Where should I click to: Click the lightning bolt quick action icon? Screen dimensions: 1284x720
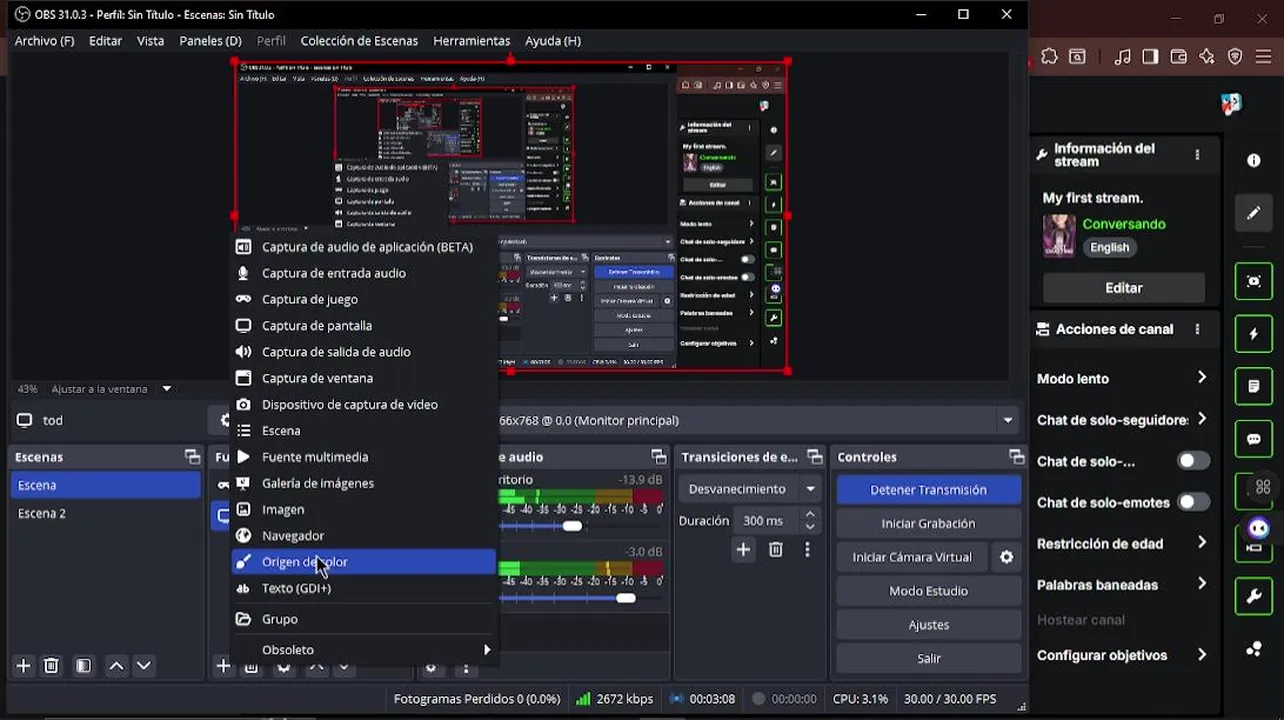click(x=1254, y=334)
